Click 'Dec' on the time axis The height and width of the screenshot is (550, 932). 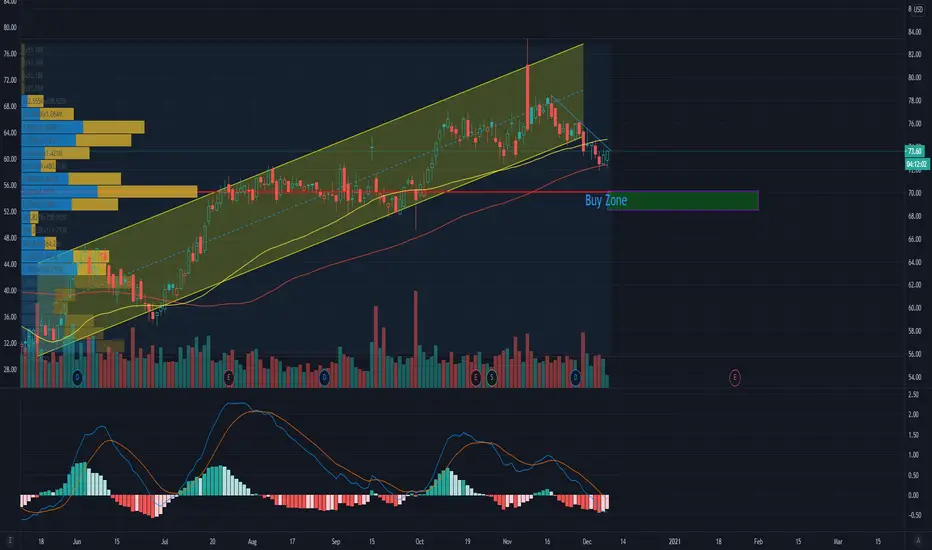pyautogui.click(x=587, y=542)
